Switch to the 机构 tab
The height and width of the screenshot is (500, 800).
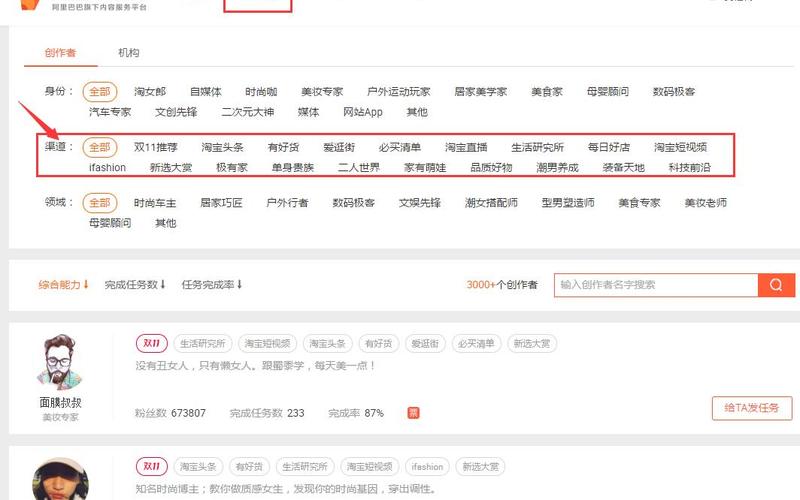coord(129,53)
